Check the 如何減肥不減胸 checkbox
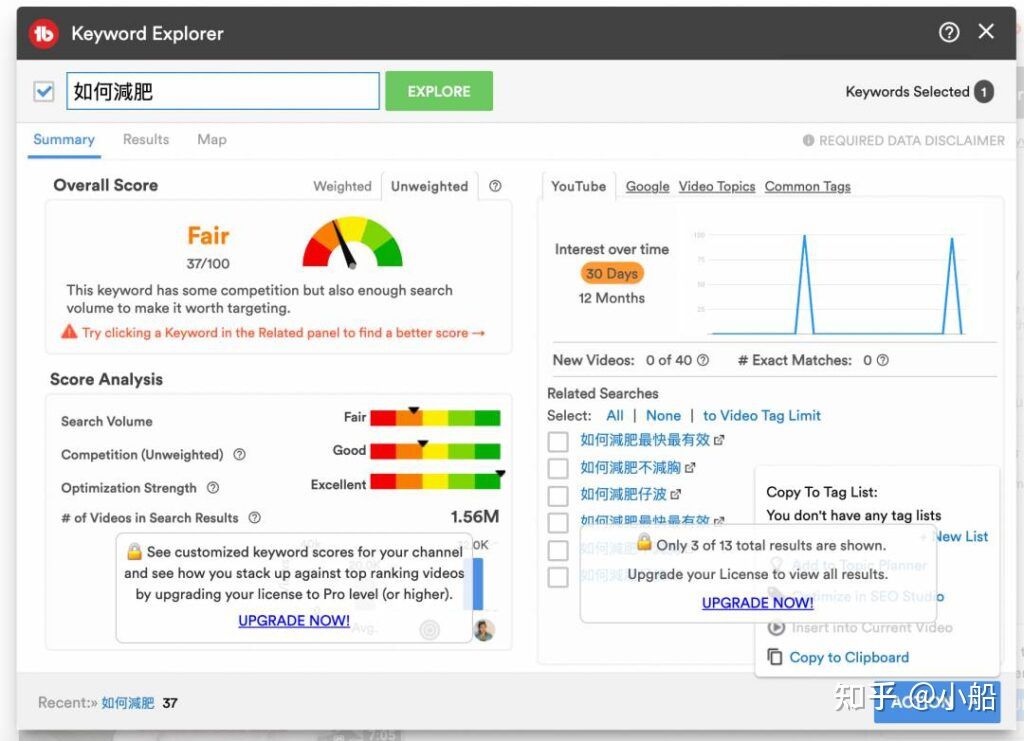1024x741 pixels. point(558,468)
